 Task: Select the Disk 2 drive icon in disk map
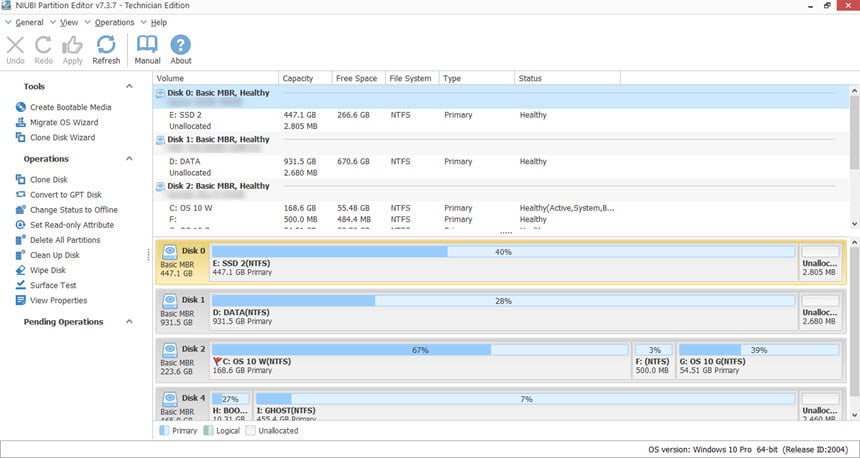[x=170, y=349]
